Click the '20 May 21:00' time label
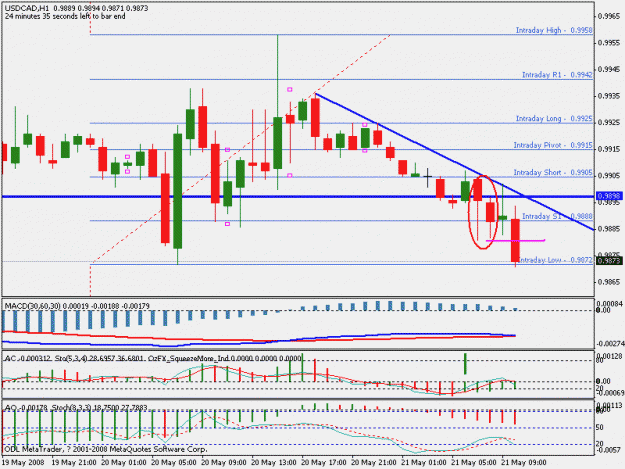This screenshot has height=469, width=625. click(x=373, y=463)
